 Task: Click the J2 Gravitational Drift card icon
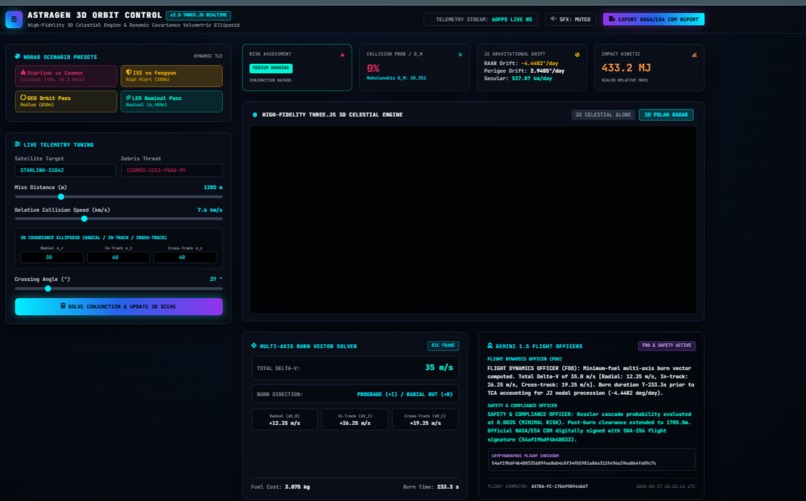pyautogui.click(x=577, y=54)
